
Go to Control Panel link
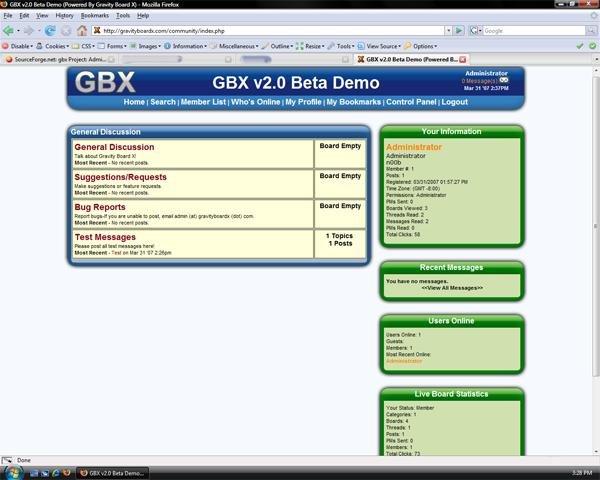(x=411, y=102)
